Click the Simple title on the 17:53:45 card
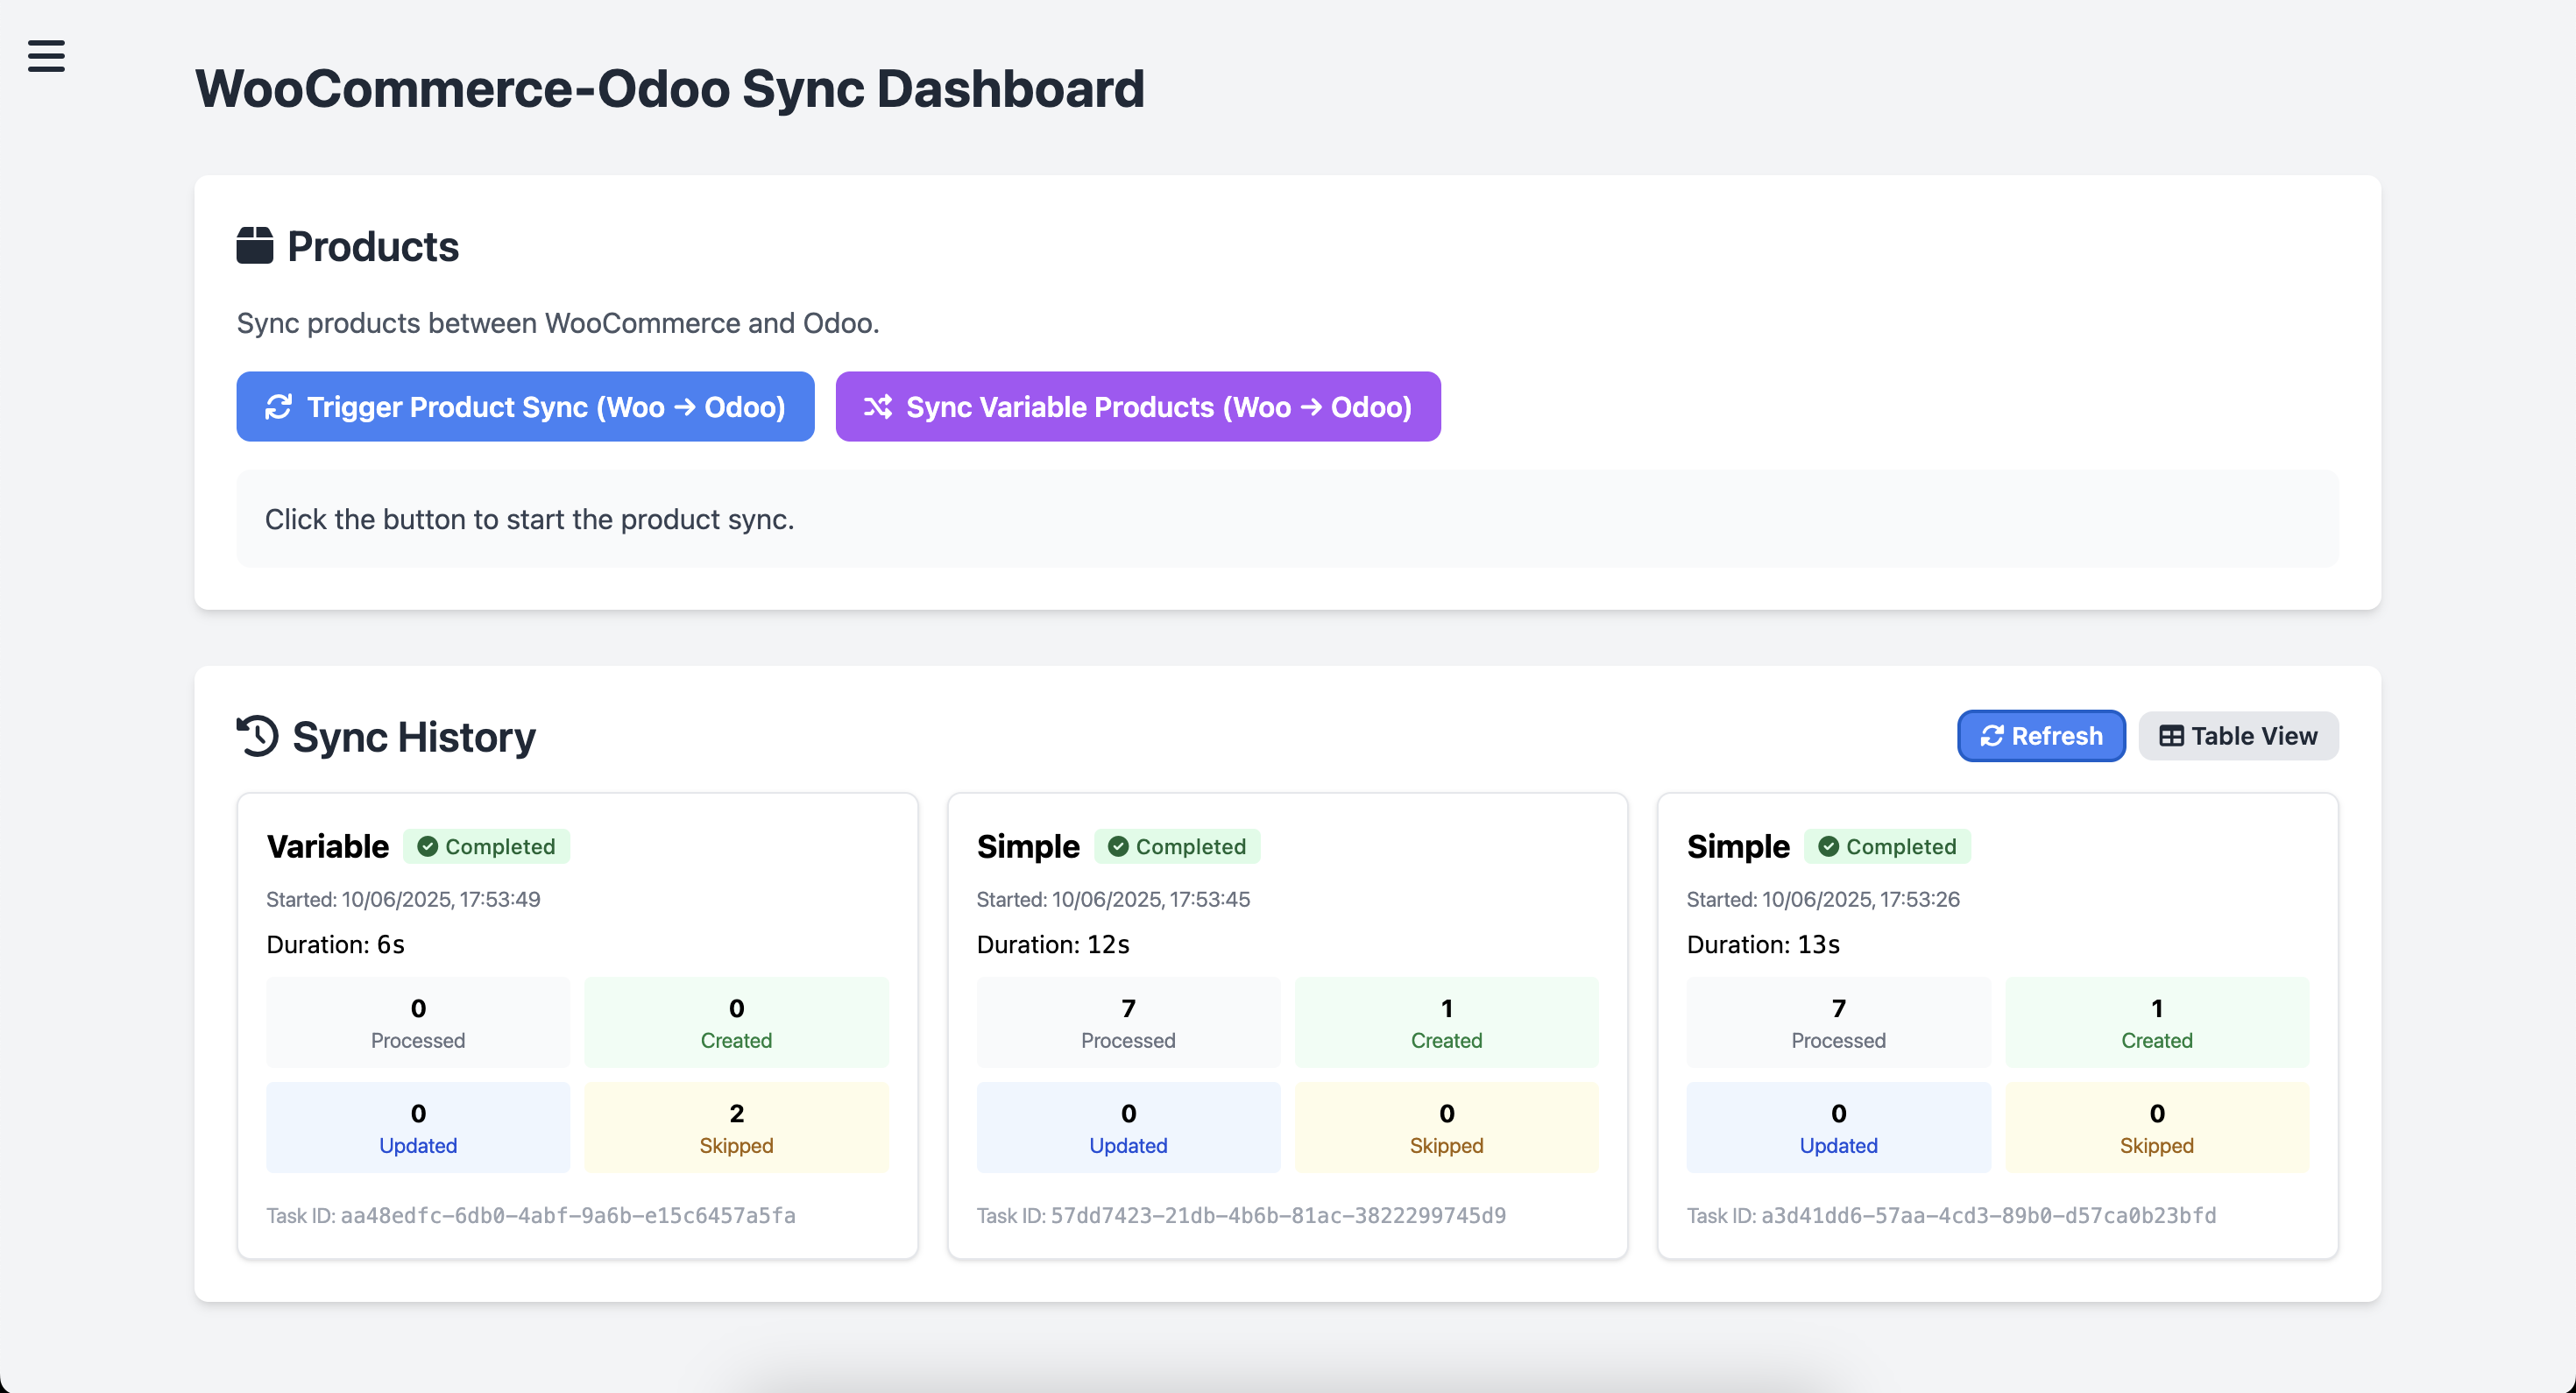Viewport: 2576px width, 1393px height. (x=1028, y=846)
